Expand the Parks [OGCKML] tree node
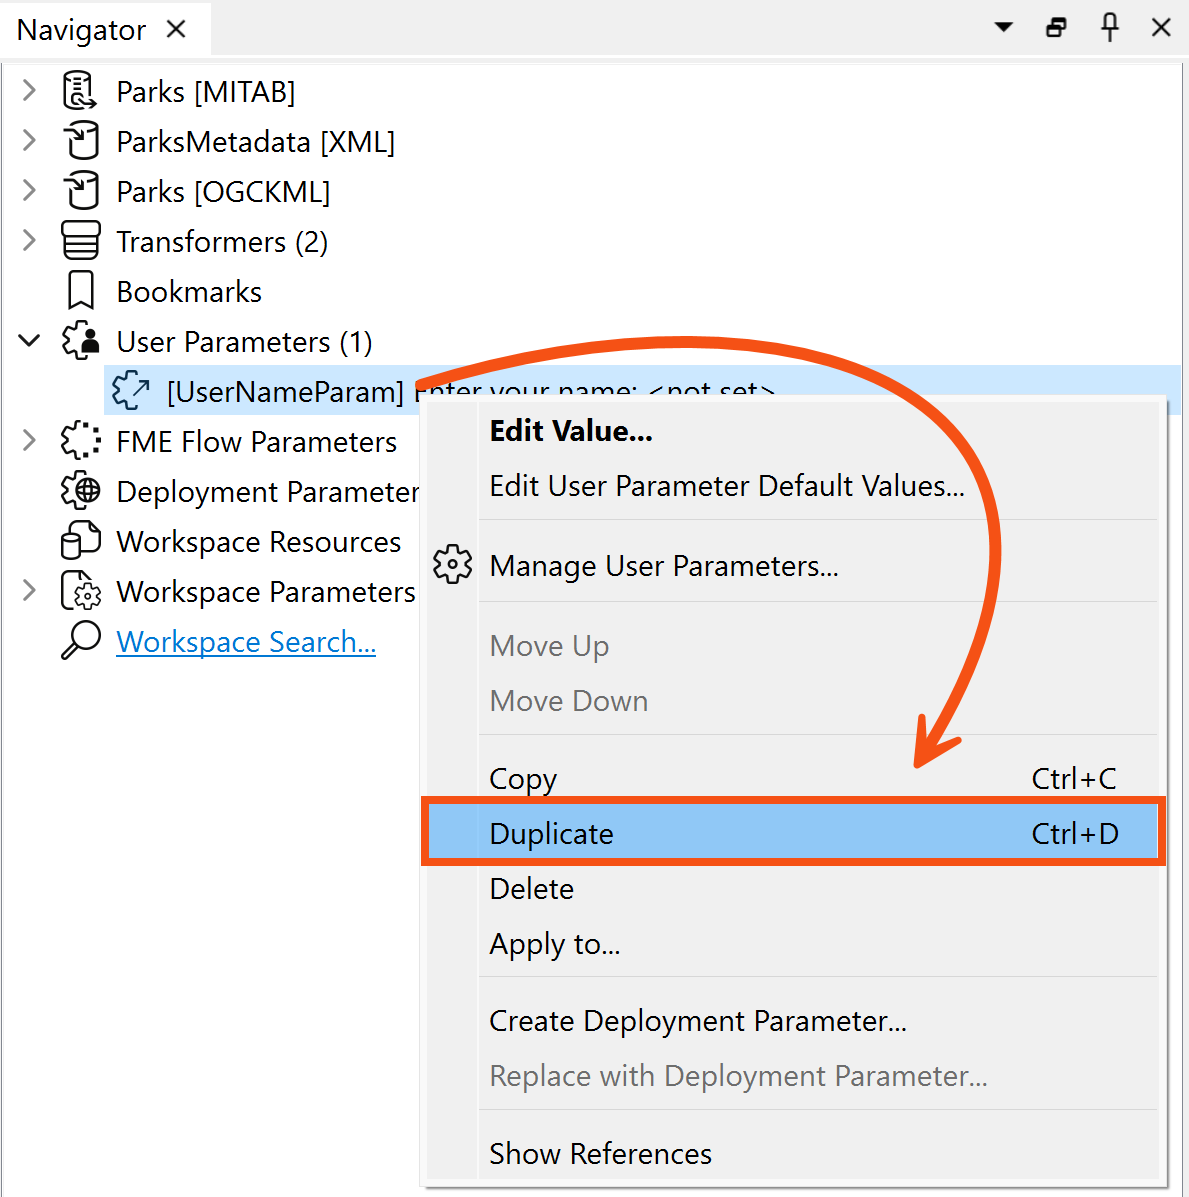 pyautogui.click(x=28, y=191)
